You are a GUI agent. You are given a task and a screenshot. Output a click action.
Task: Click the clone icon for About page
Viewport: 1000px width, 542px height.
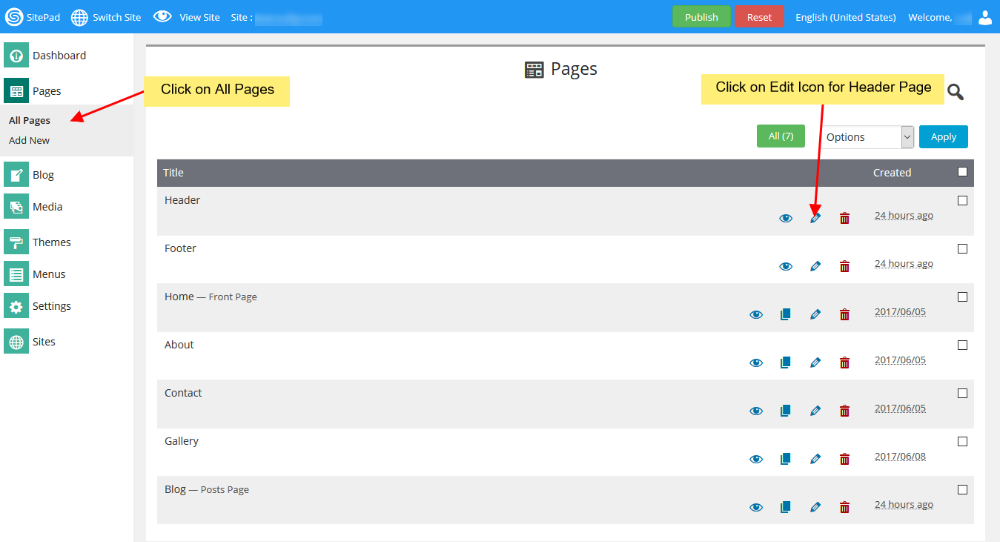point(785,362)
